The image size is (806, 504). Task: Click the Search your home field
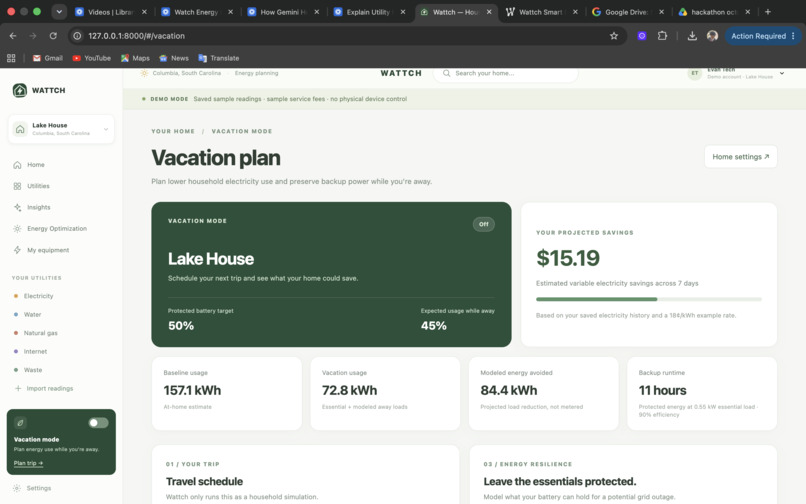(x=506, y=74)
